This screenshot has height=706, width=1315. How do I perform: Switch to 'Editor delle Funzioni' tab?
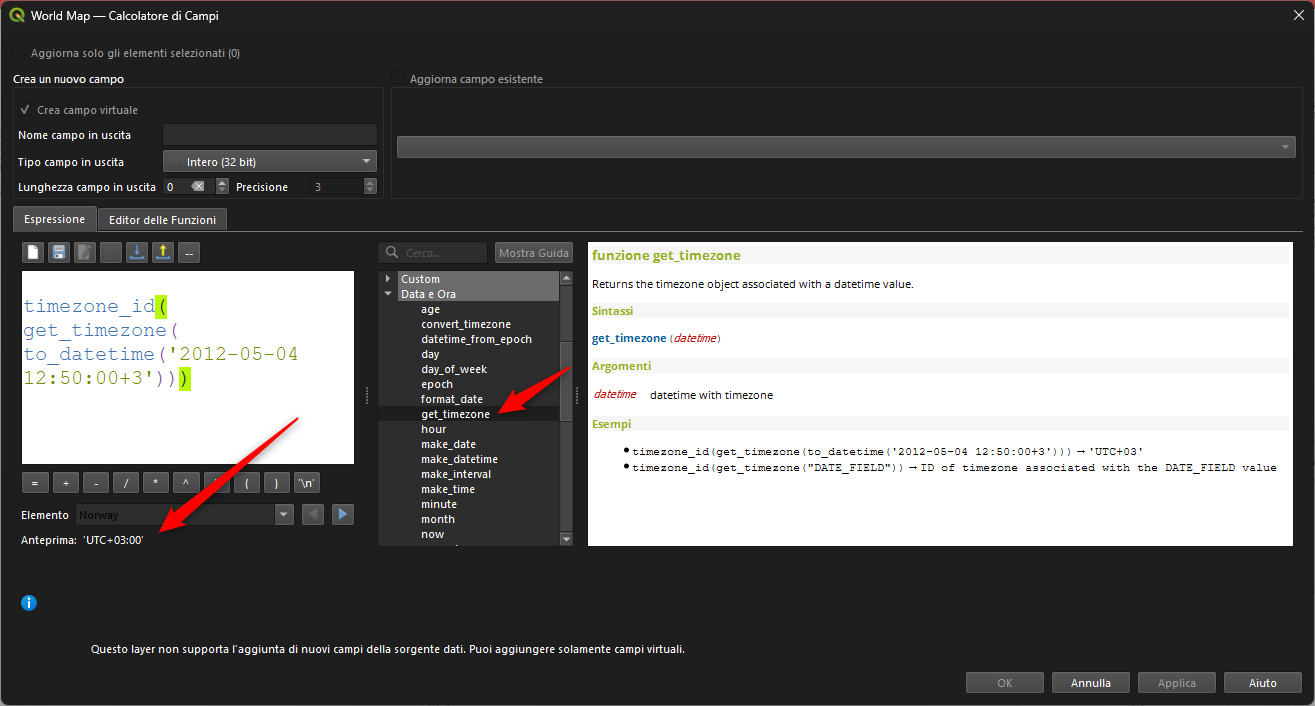[x=162, y=219]
